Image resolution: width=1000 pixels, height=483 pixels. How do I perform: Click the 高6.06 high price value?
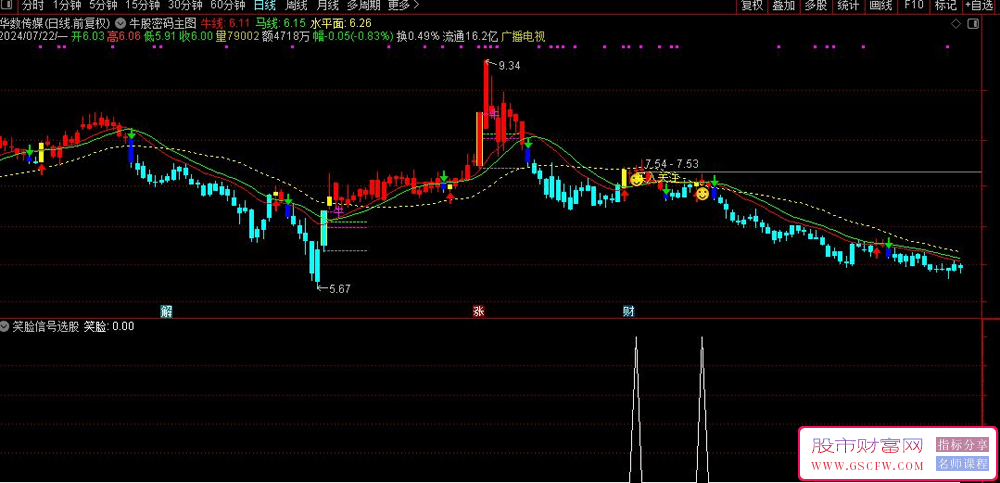(x=124, y=36)
